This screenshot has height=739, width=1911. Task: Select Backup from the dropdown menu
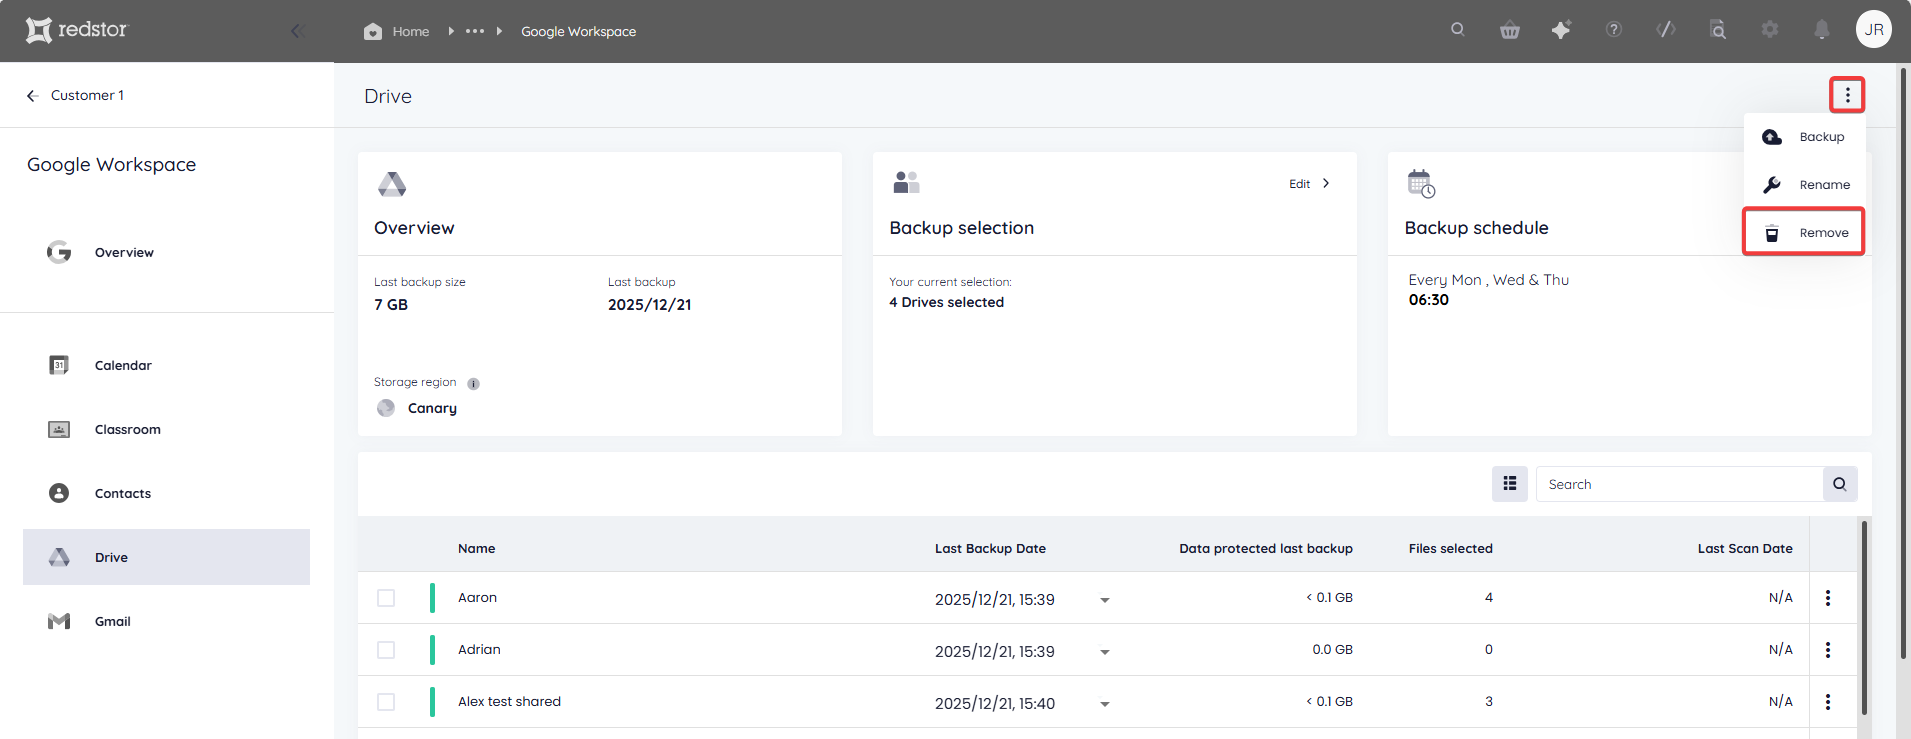click(x=1804, y=137)
